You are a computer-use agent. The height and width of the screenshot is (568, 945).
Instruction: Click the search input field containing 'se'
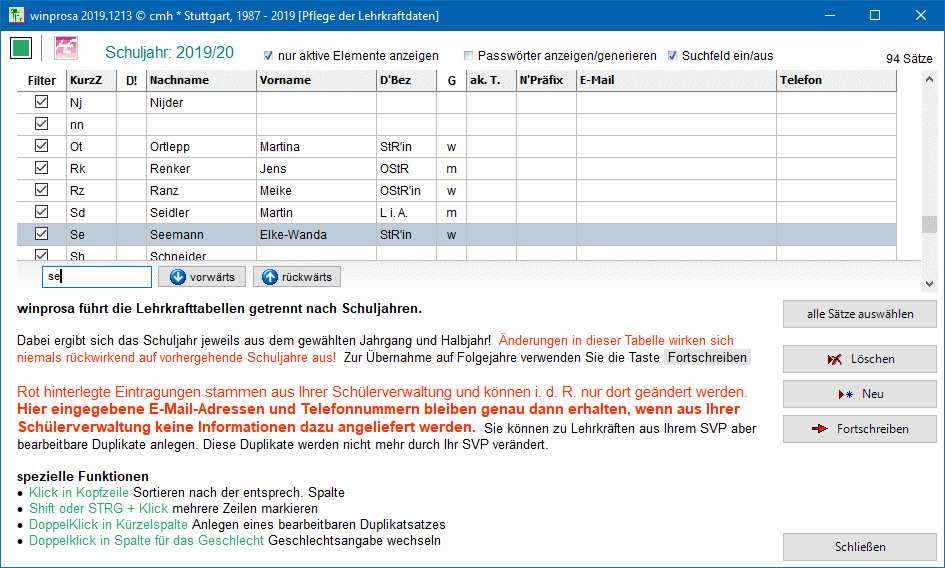(97, 277)
